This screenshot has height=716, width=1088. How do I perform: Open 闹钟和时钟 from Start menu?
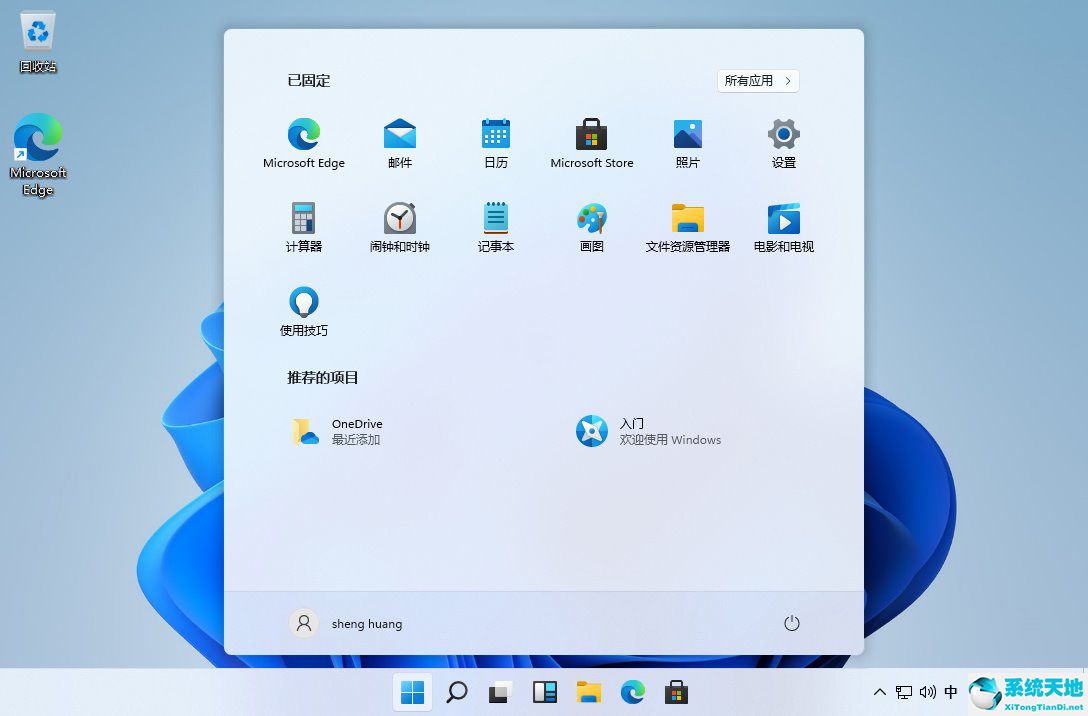[399, 225]
